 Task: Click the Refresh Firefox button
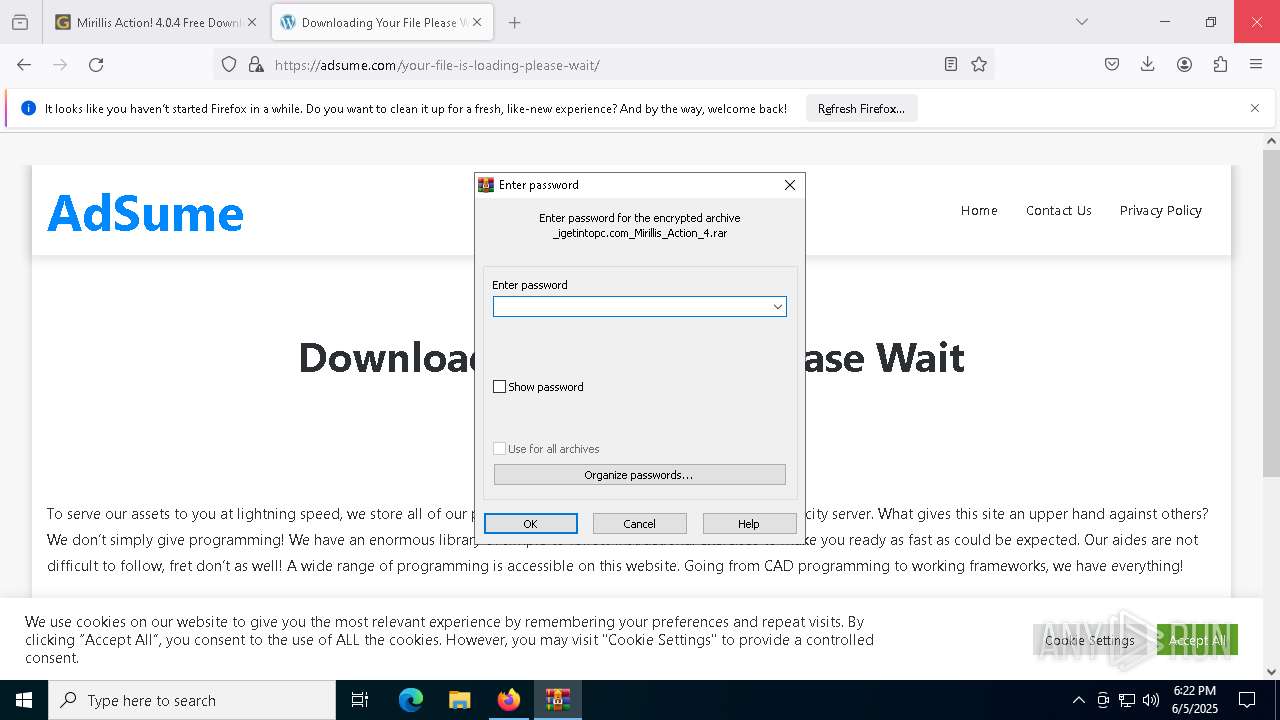(861, 108)
